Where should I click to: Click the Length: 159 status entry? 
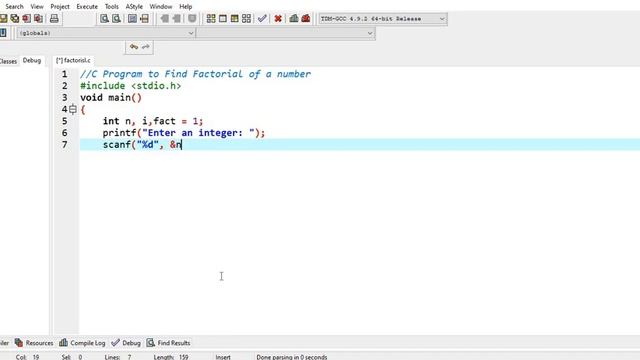171,357
